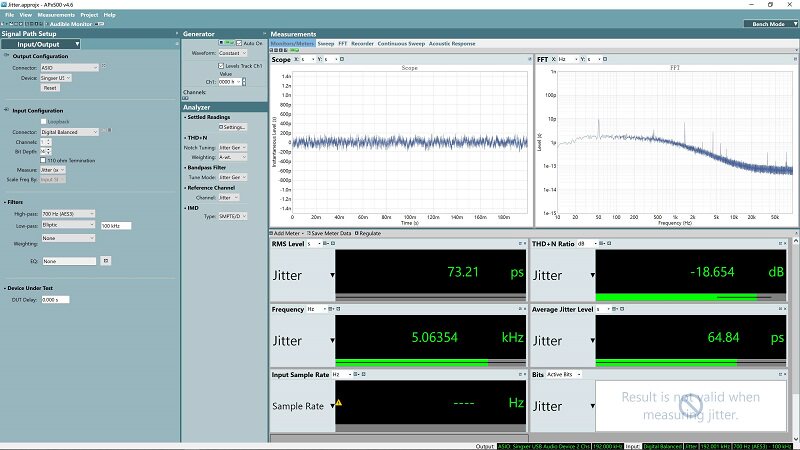
Task: Toggle the generator on/off switch icon
Action: pyautogui.click(x=227, y=43)
